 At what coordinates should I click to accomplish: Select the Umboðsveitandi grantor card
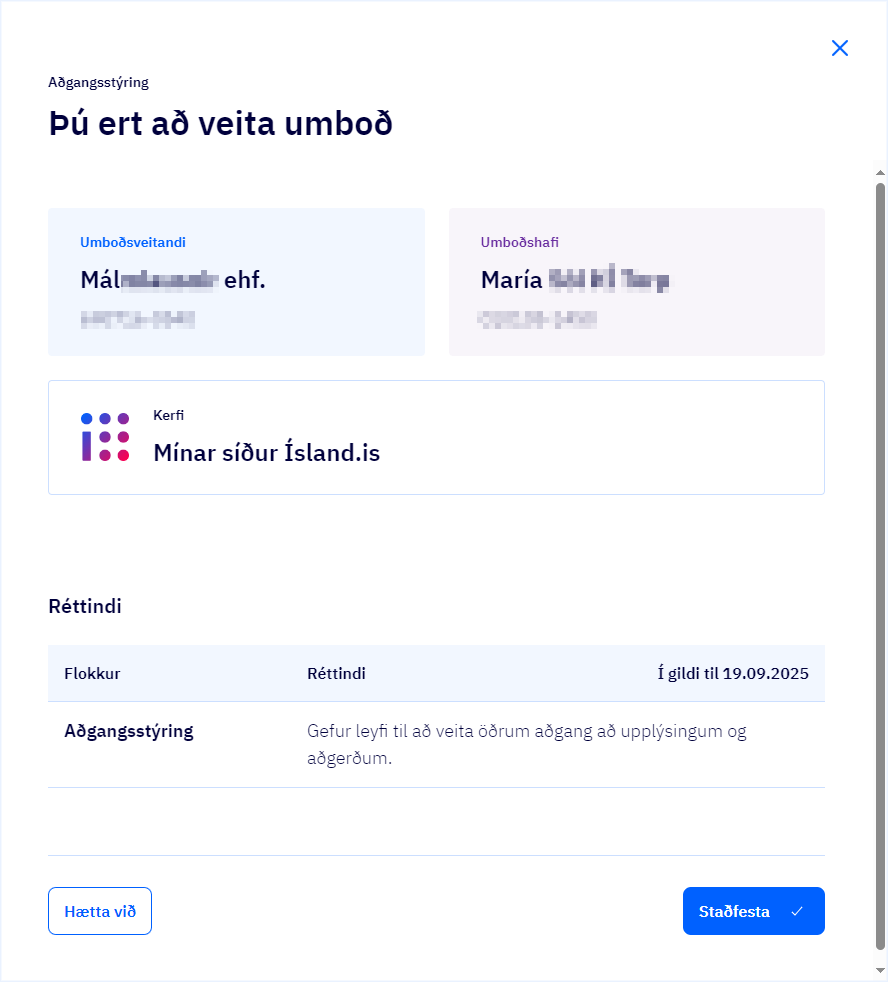(236, 282)
